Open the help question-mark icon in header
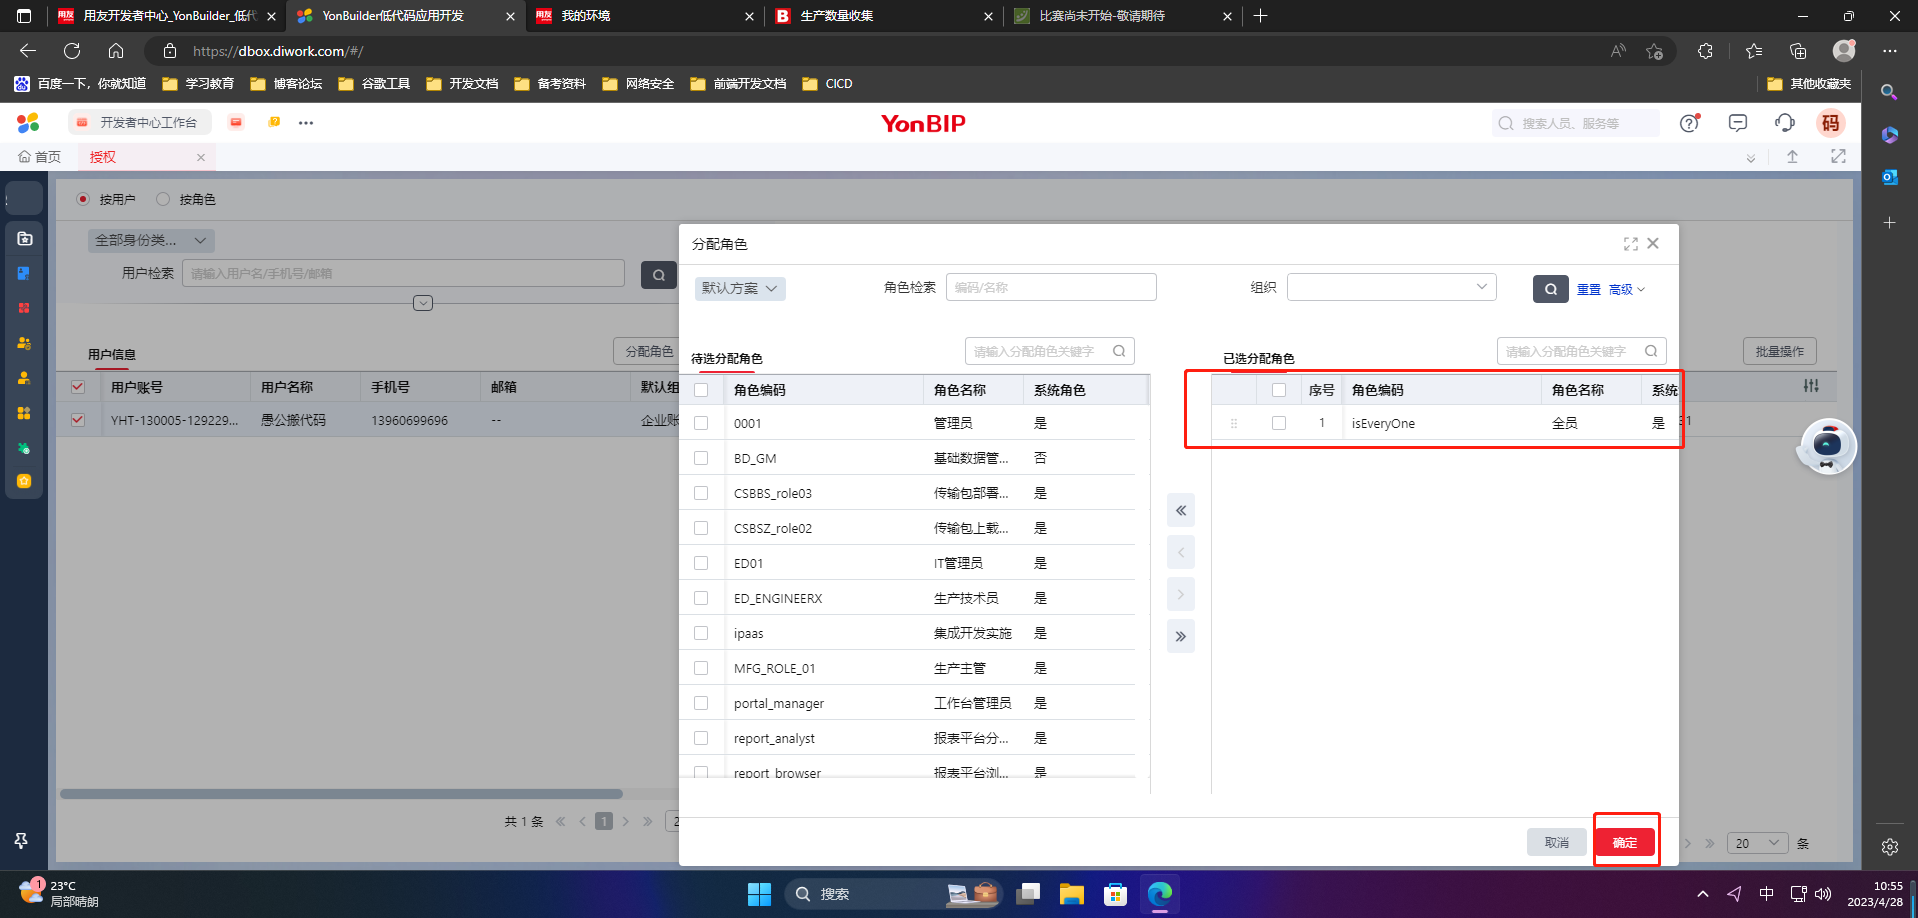 point(1690,123)
